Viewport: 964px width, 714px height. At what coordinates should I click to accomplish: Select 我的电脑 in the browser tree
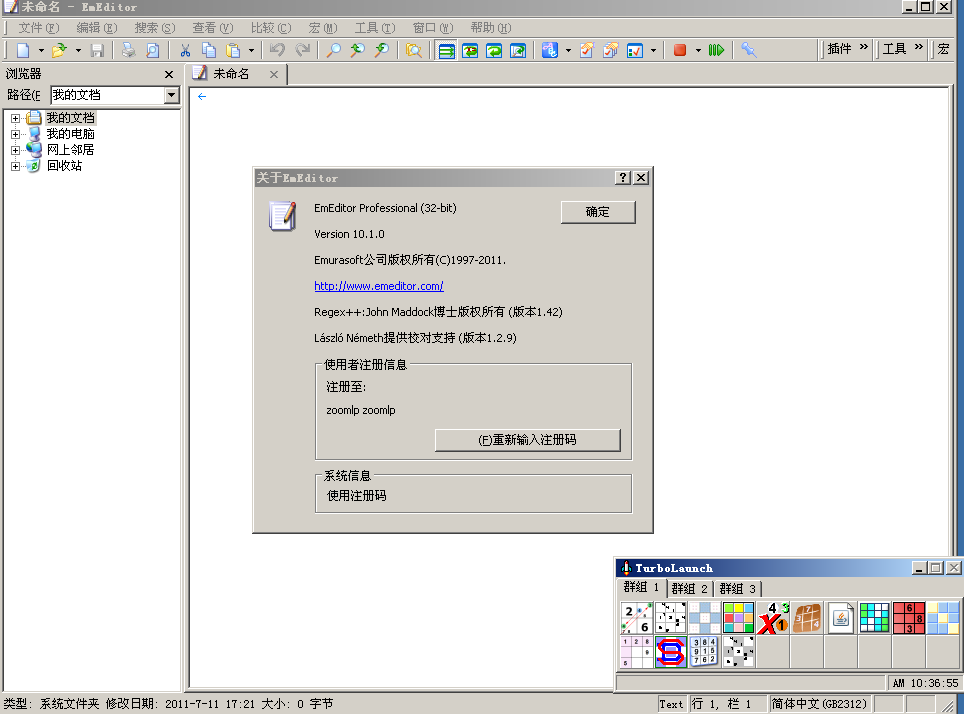(x=71, y=134)
